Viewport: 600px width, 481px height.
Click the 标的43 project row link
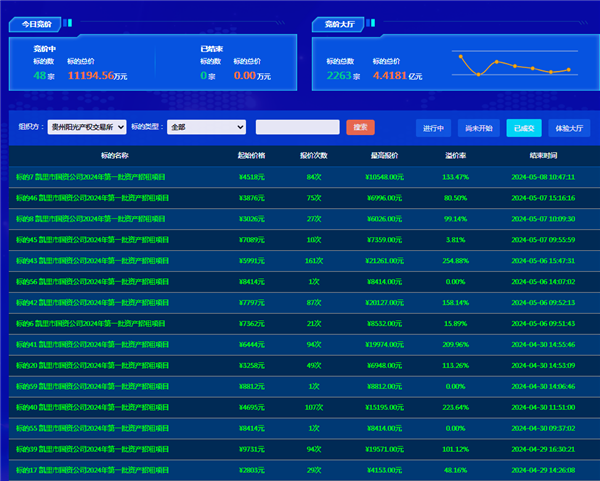point(93,260)
